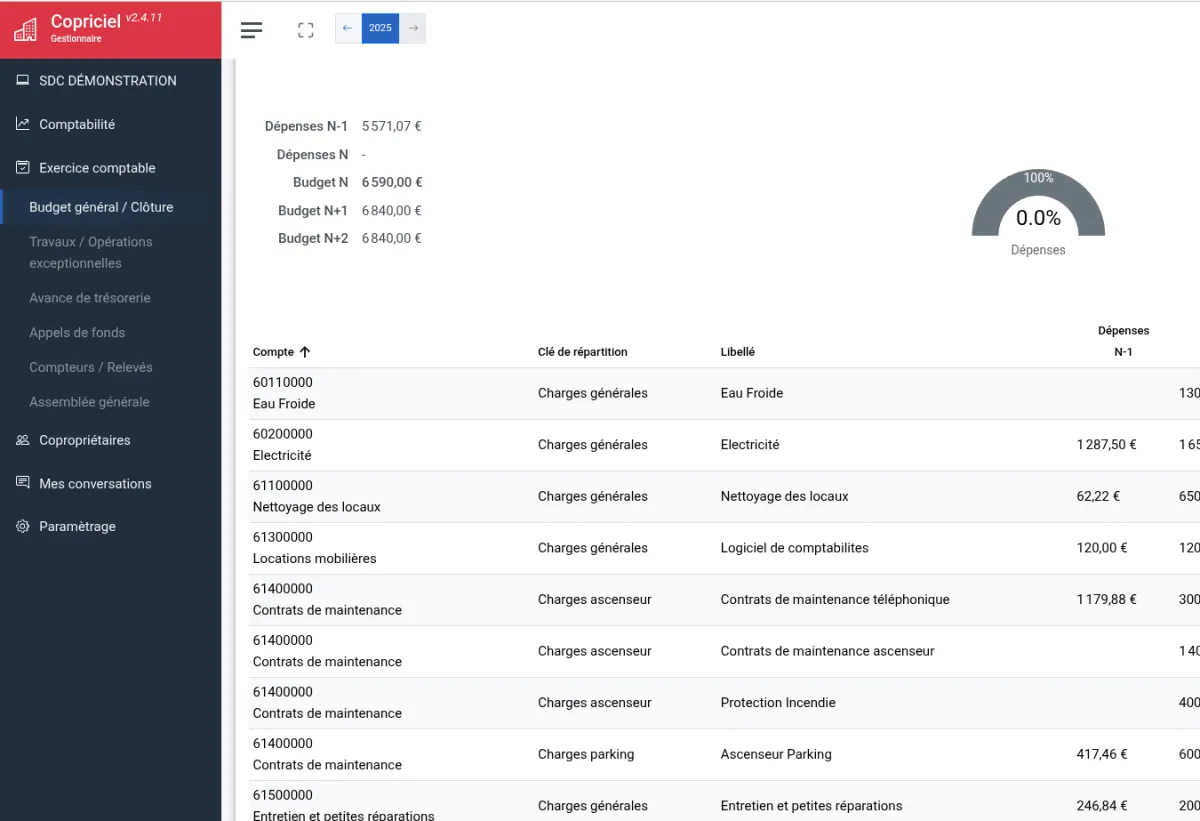Select the 60200000 Electricité table row
This screenshot has height=821, width=1200.
pos(724,445)
